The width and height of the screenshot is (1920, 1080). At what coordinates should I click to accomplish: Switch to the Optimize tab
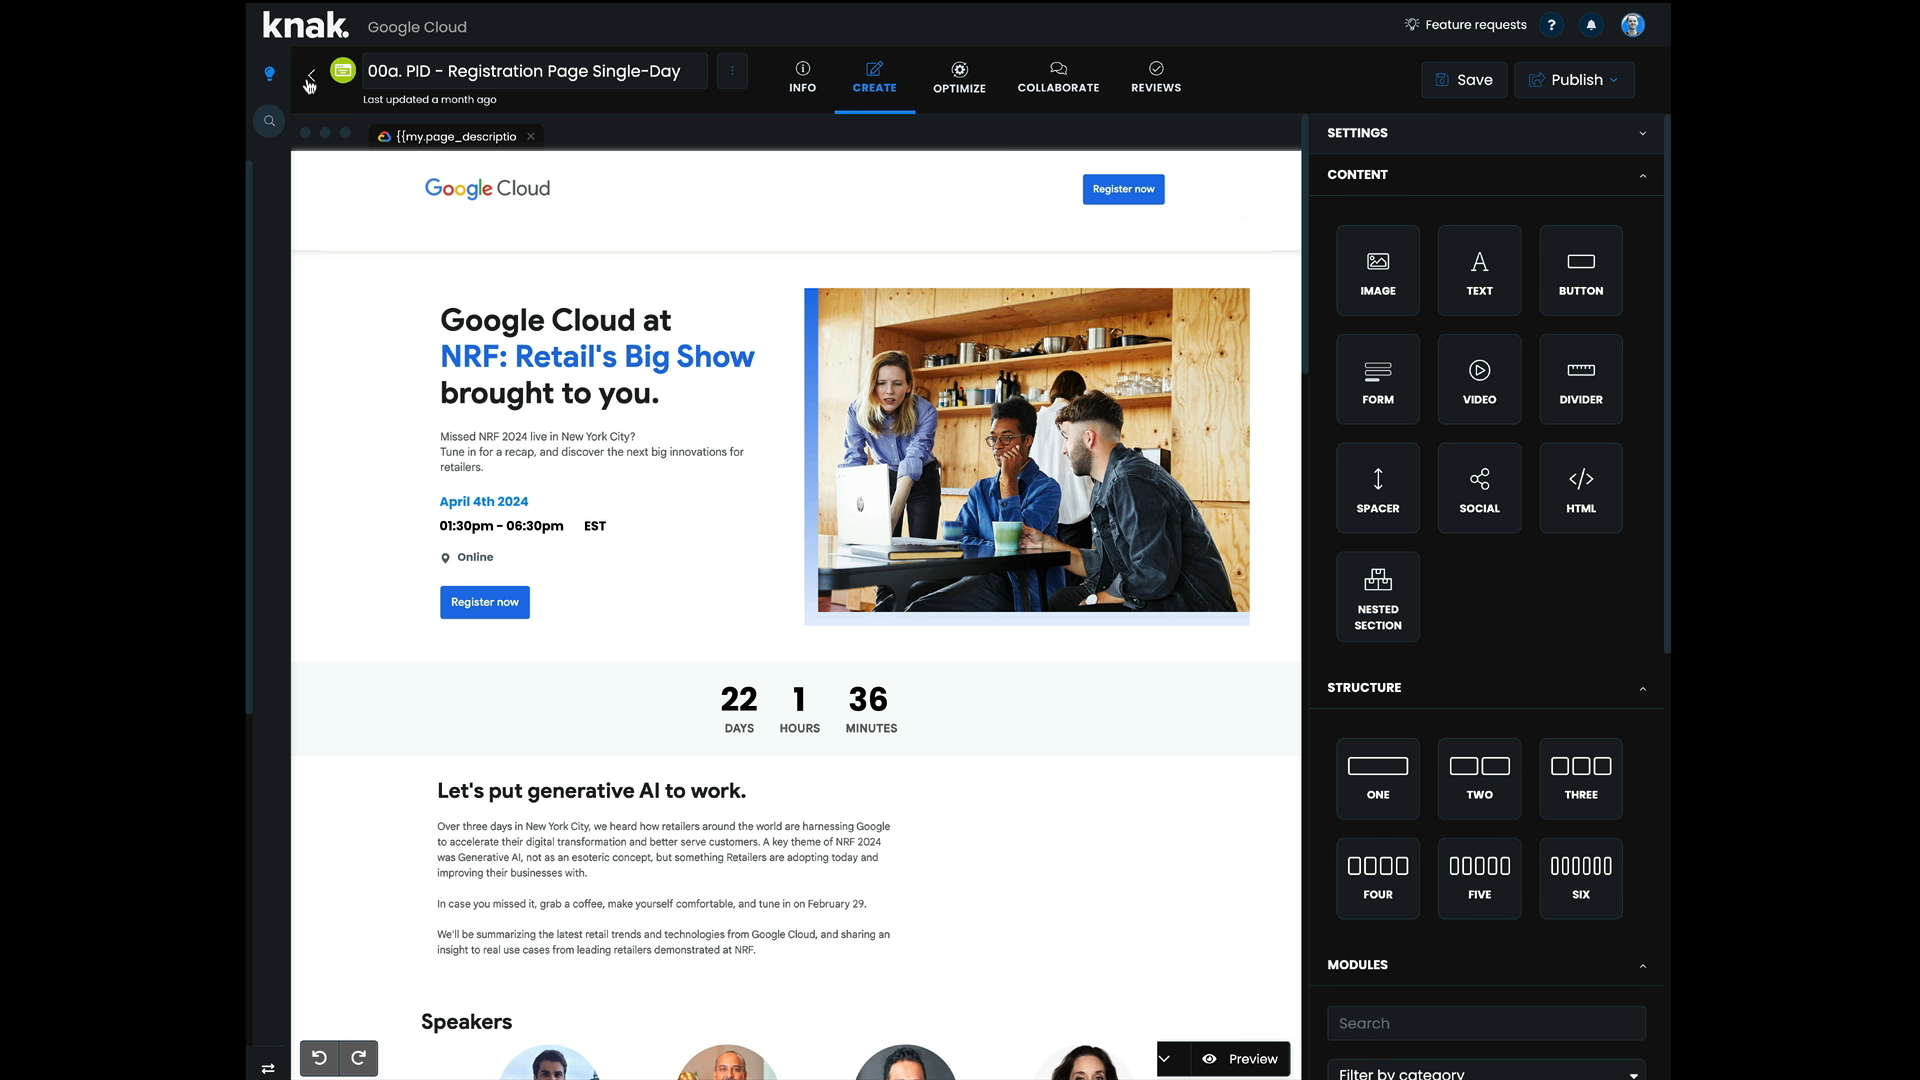[959, 77]
